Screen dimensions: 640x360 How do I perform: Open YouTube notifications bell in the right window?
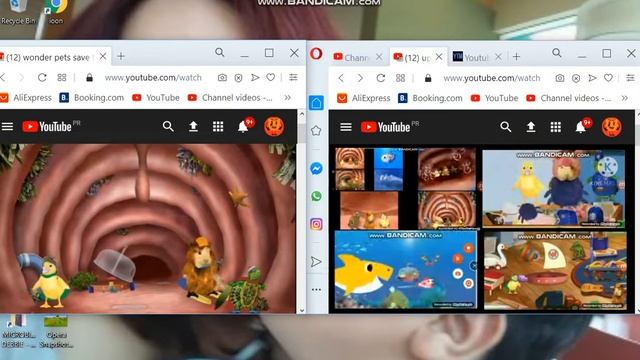pos(581,127)
